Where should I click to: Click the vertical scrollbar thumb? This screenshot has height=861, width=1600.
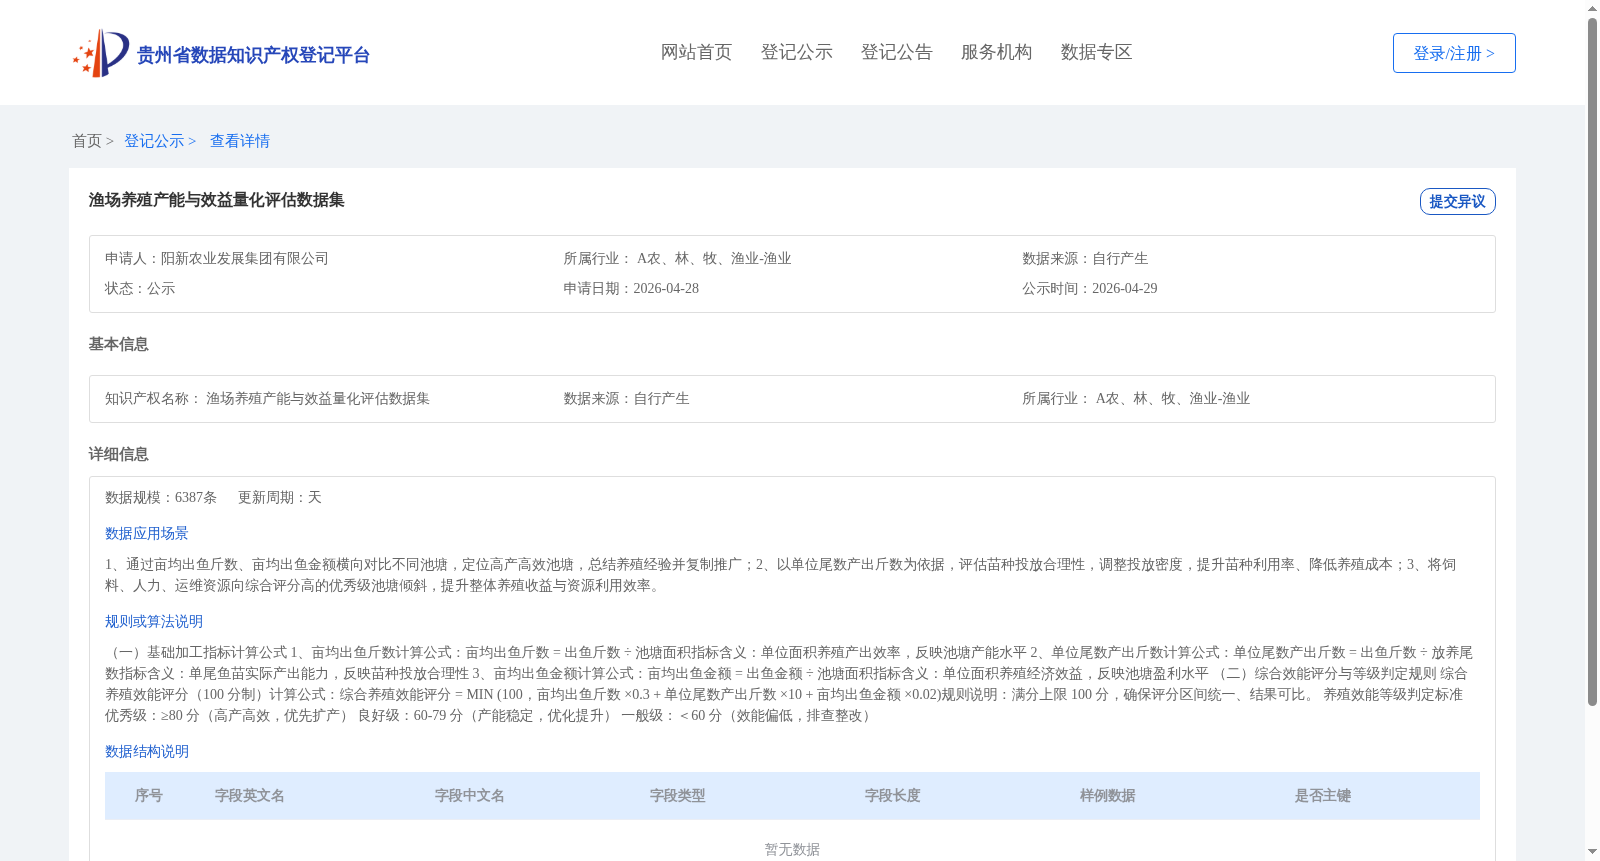tap(1592, 362)
